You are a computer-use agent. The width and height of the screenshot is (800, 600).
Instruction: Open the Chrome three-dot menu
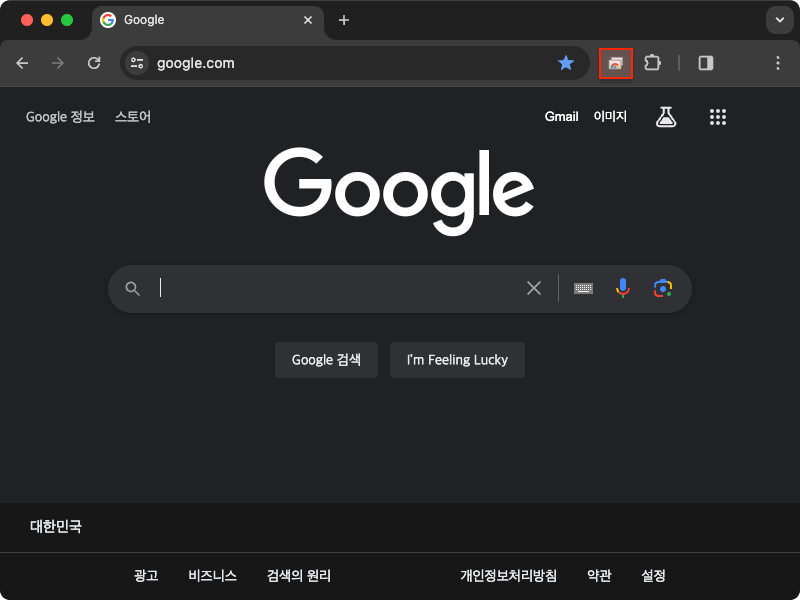[x=778, y=63]
